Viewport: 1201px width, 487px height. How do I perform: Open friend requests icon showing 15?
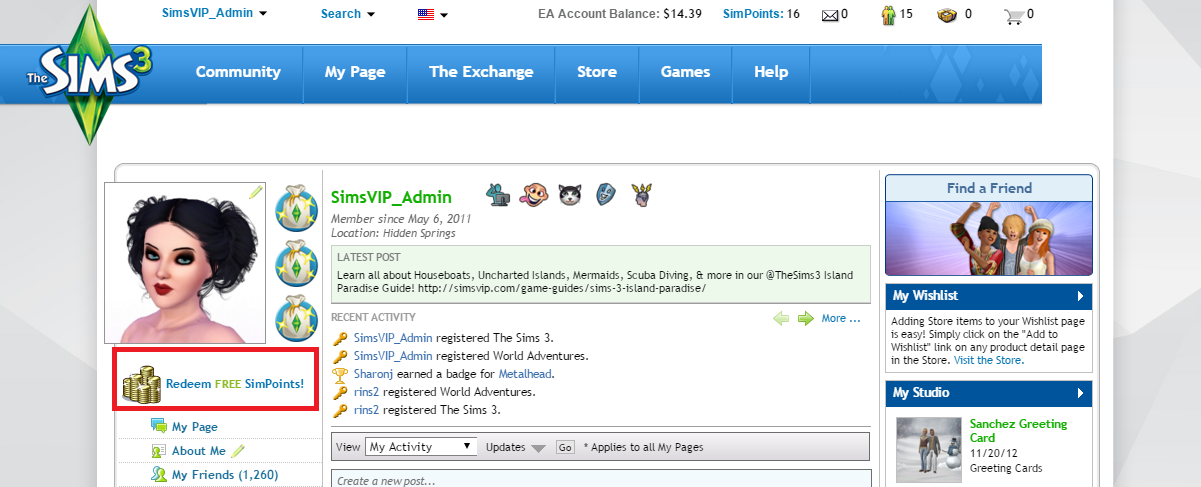click(888, 15)
